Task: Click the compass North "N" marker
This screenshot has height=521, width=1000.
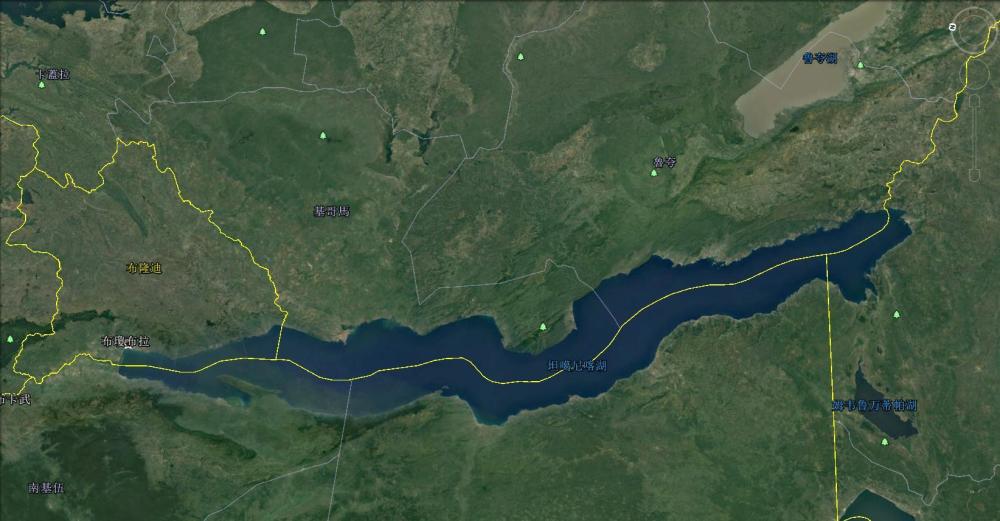Action: 952,27
